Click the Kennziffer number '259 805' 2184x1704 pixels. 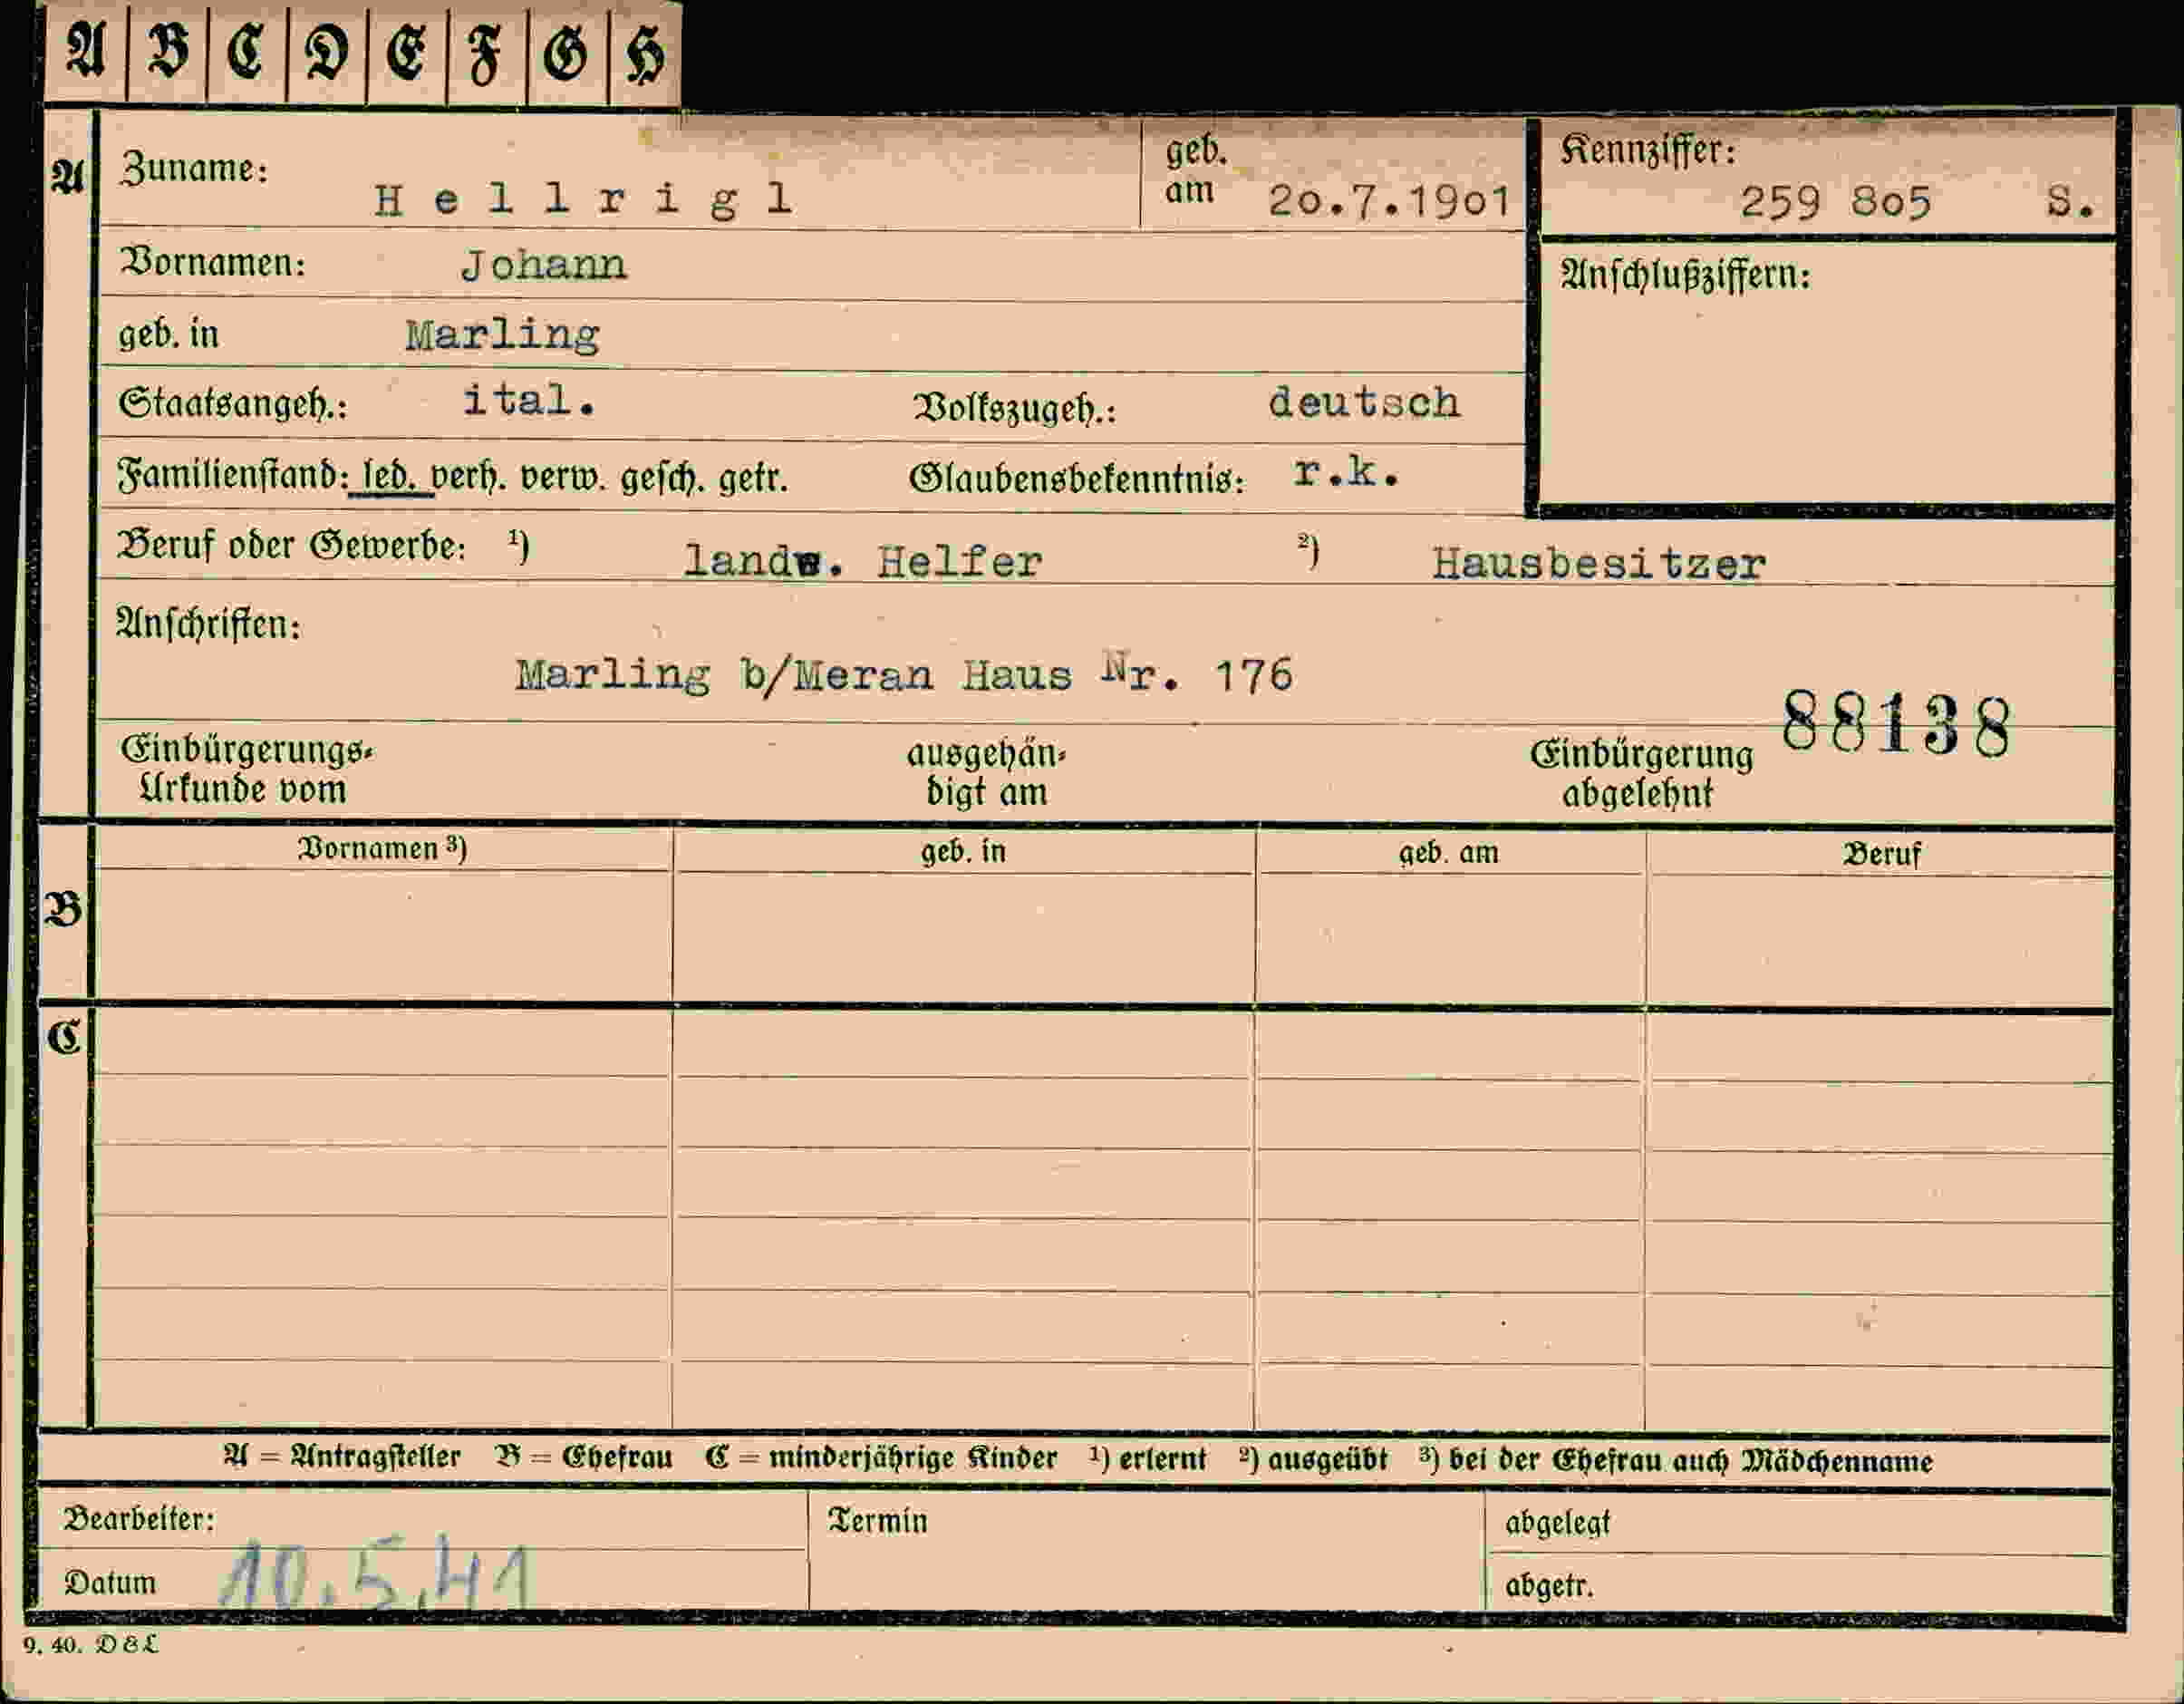click(1835, 203)
